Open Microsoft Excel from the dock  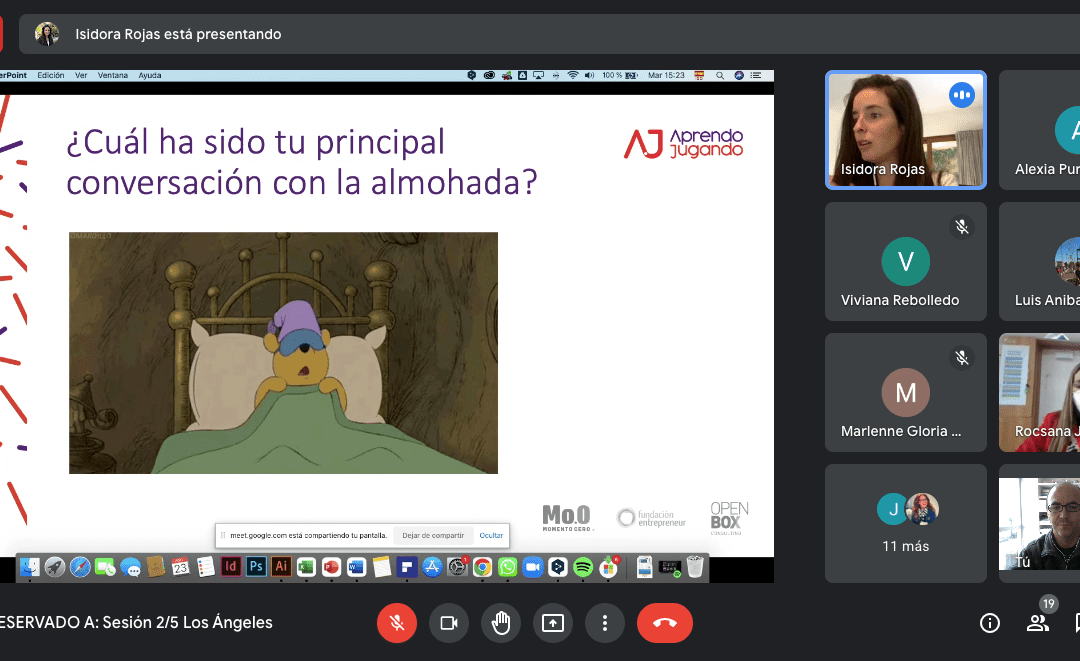[307, 567]
